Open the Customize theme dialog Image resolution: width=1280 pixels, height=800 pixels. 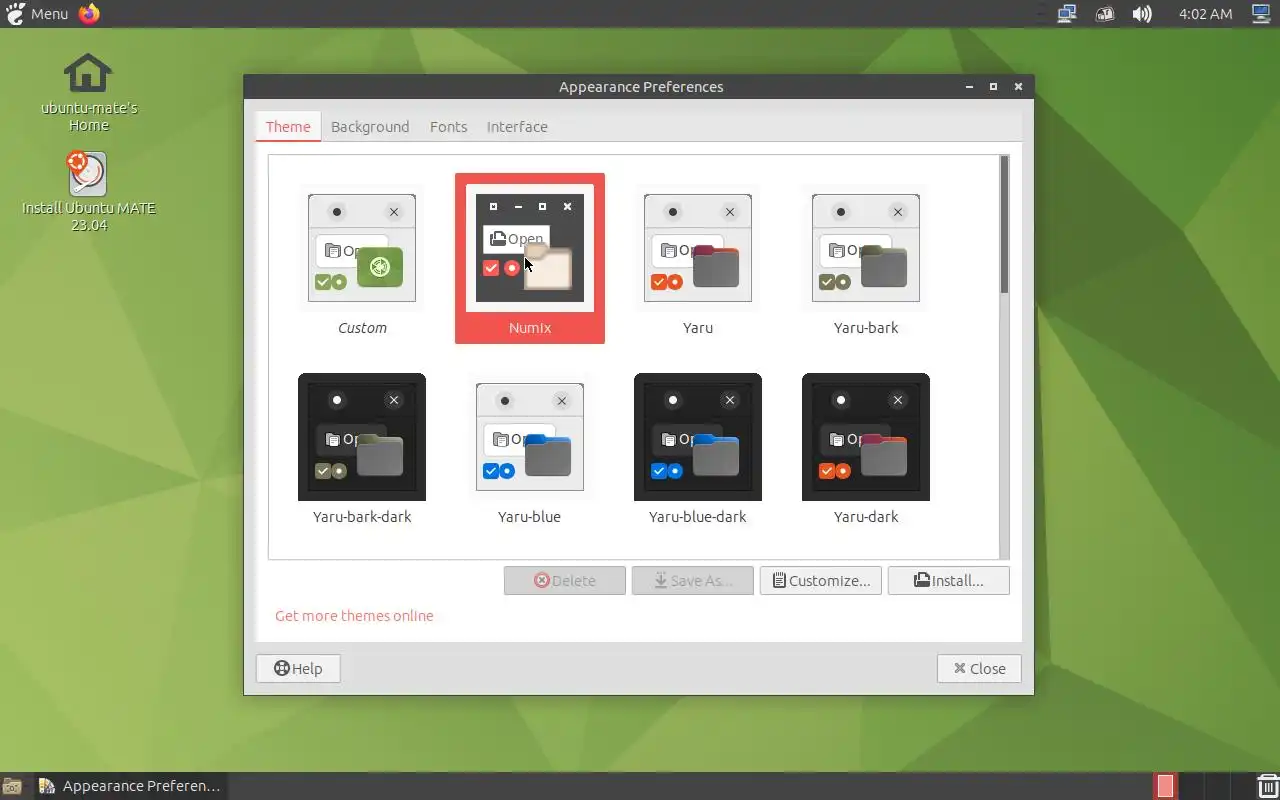(x=821, y=581)
